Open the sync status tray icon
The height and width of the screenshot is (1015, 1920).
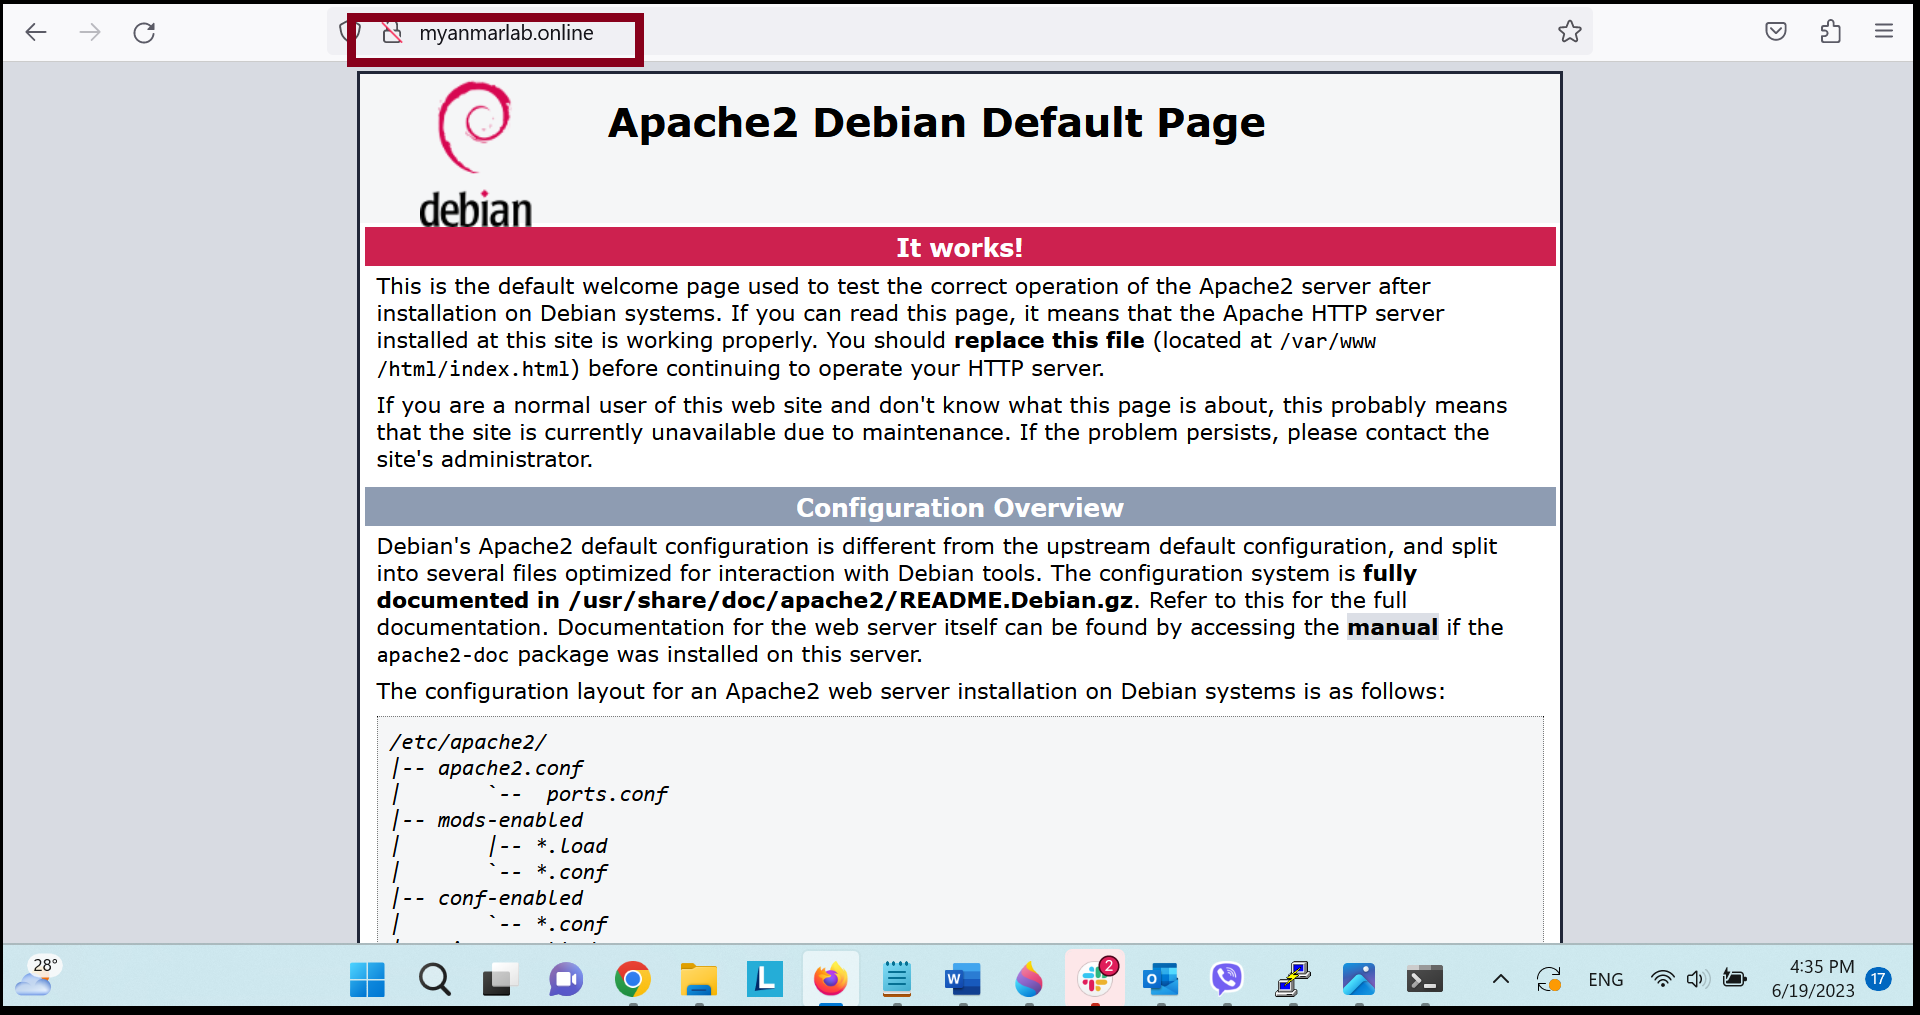pyautogui.click(x=1549, y=979)
